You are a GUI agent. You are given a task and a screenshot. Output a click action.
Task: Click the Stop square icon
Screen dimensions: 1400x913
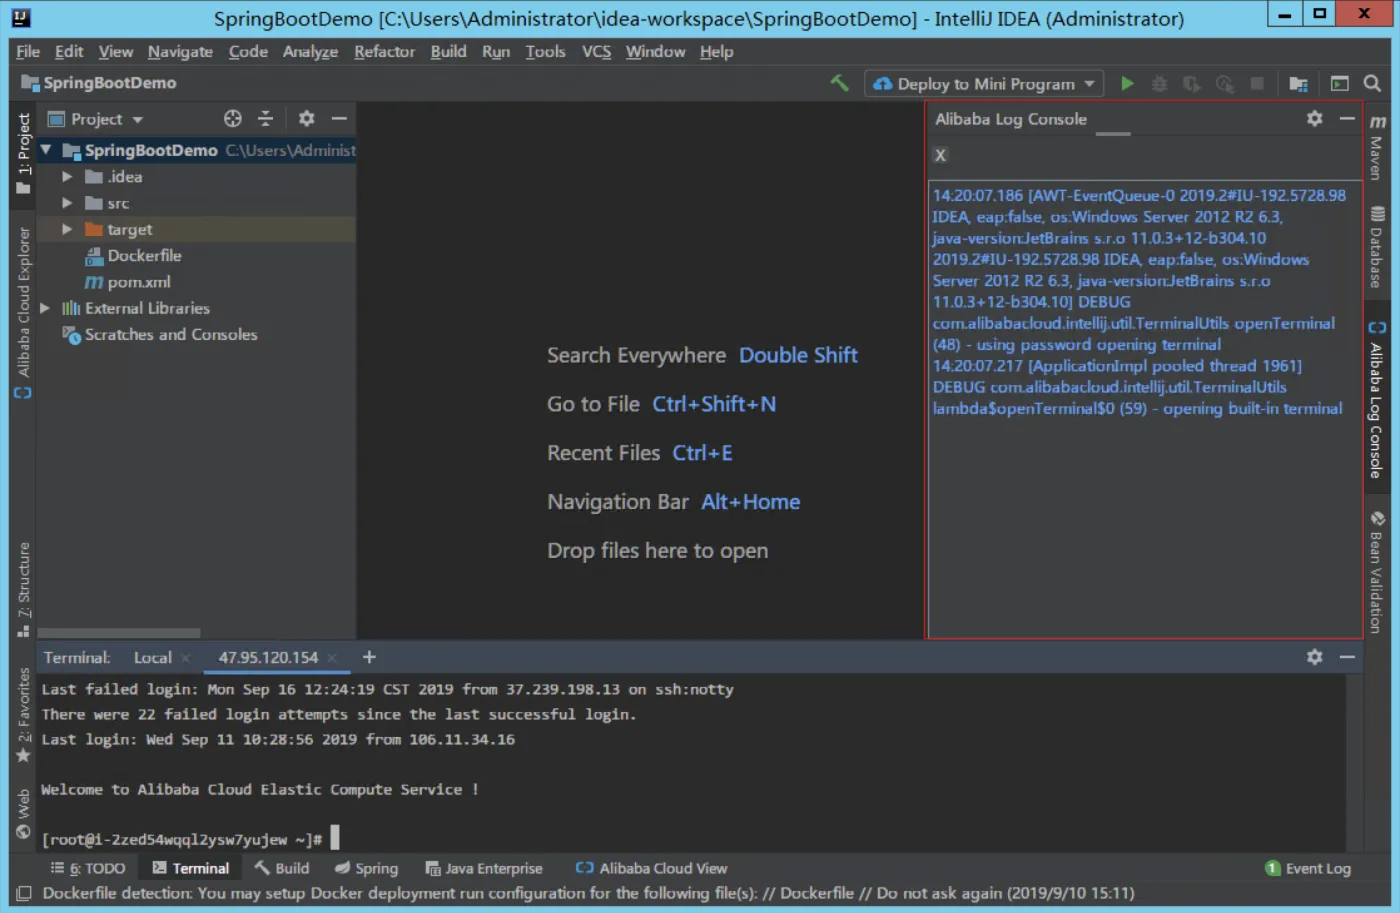[x=1257, y=84]
